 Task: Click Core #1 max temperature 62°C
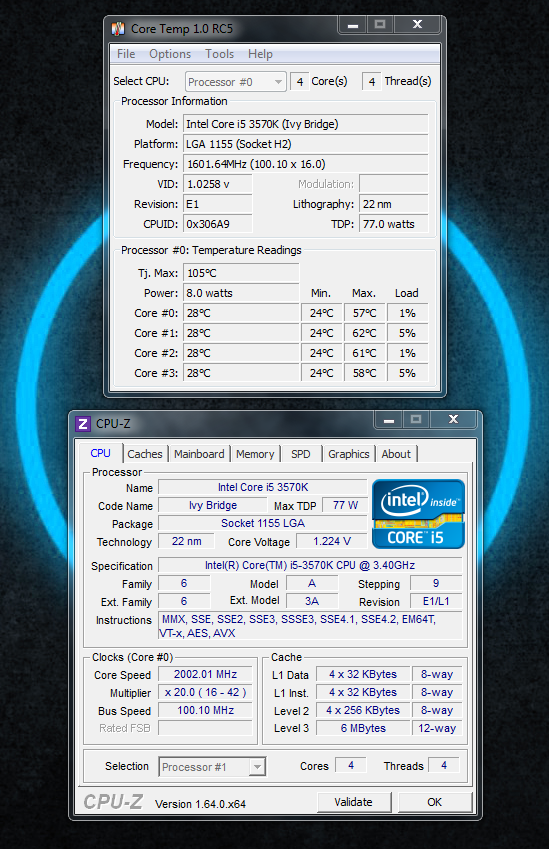point(364,333)
